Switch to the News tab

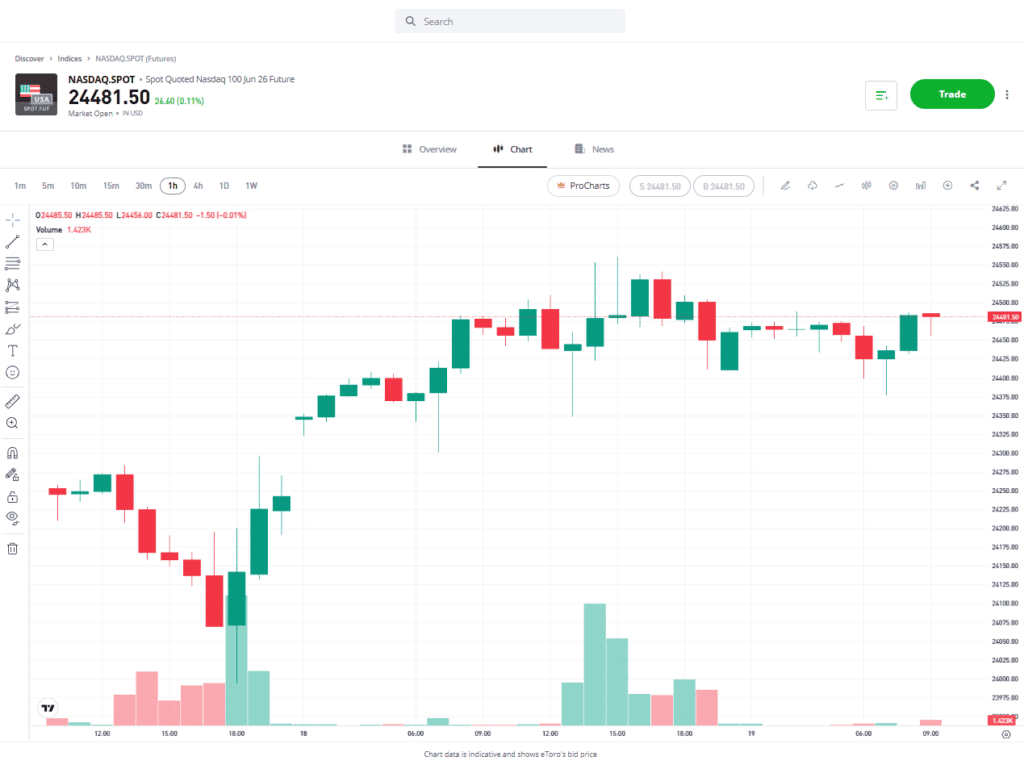tap(594, 149)
